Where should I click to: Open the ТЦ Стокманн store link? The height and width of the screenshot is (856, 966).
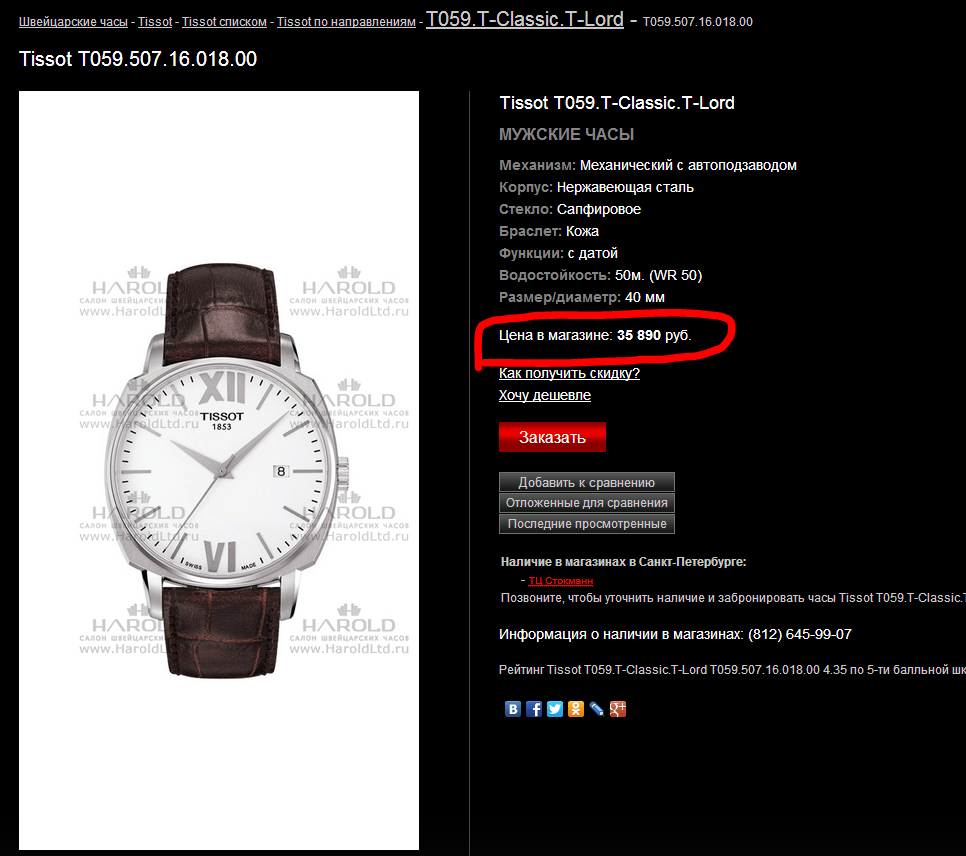point(561,581)
